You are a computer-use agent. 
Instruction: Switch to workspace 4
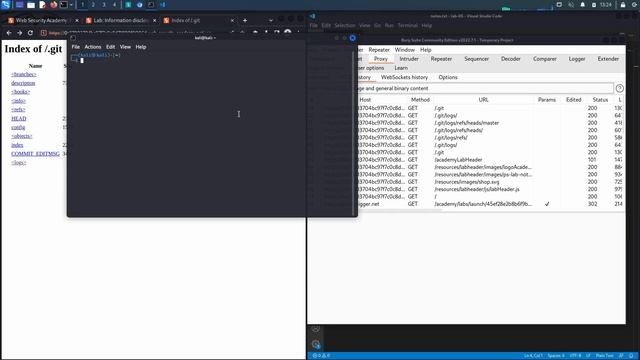click(x=114, y=5)
